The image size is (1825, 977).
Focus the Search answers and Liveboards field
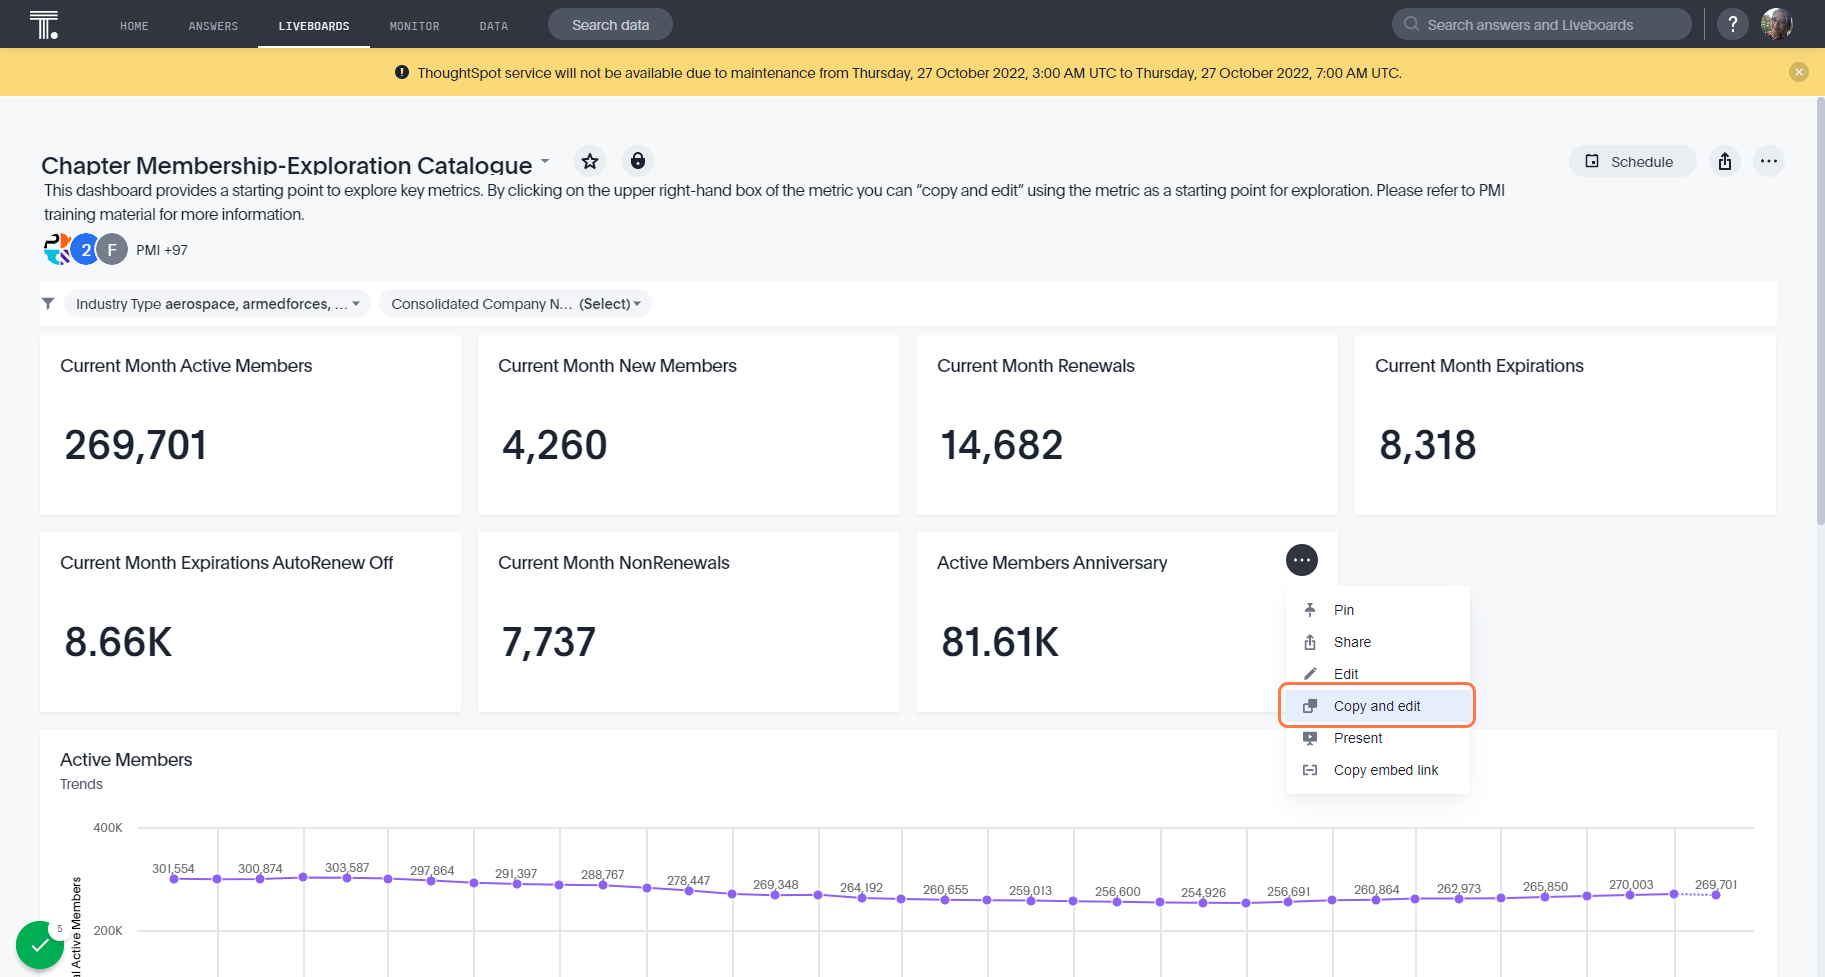point(1541,24)
